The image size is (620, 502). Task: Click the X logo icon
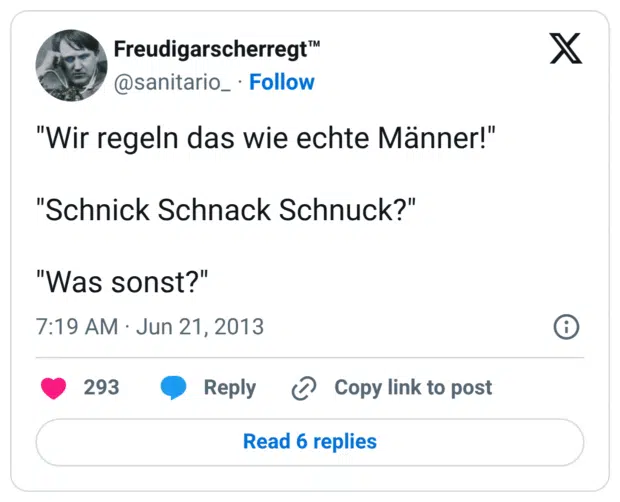coord(566,49)
